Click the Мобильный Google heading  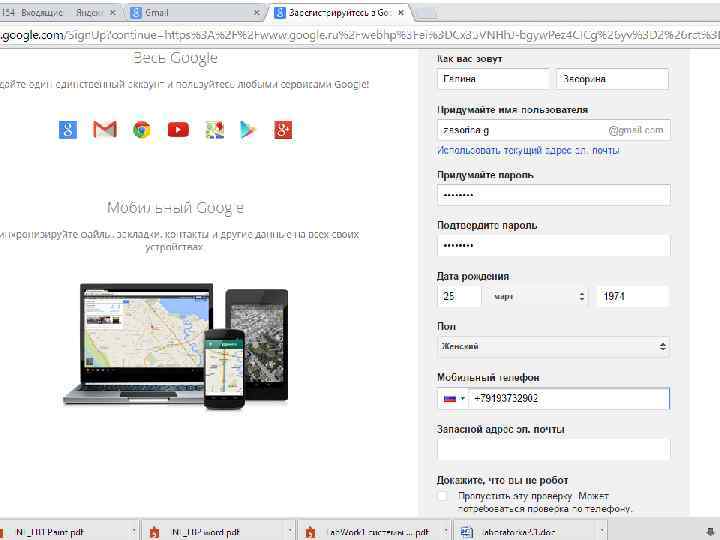175,208
